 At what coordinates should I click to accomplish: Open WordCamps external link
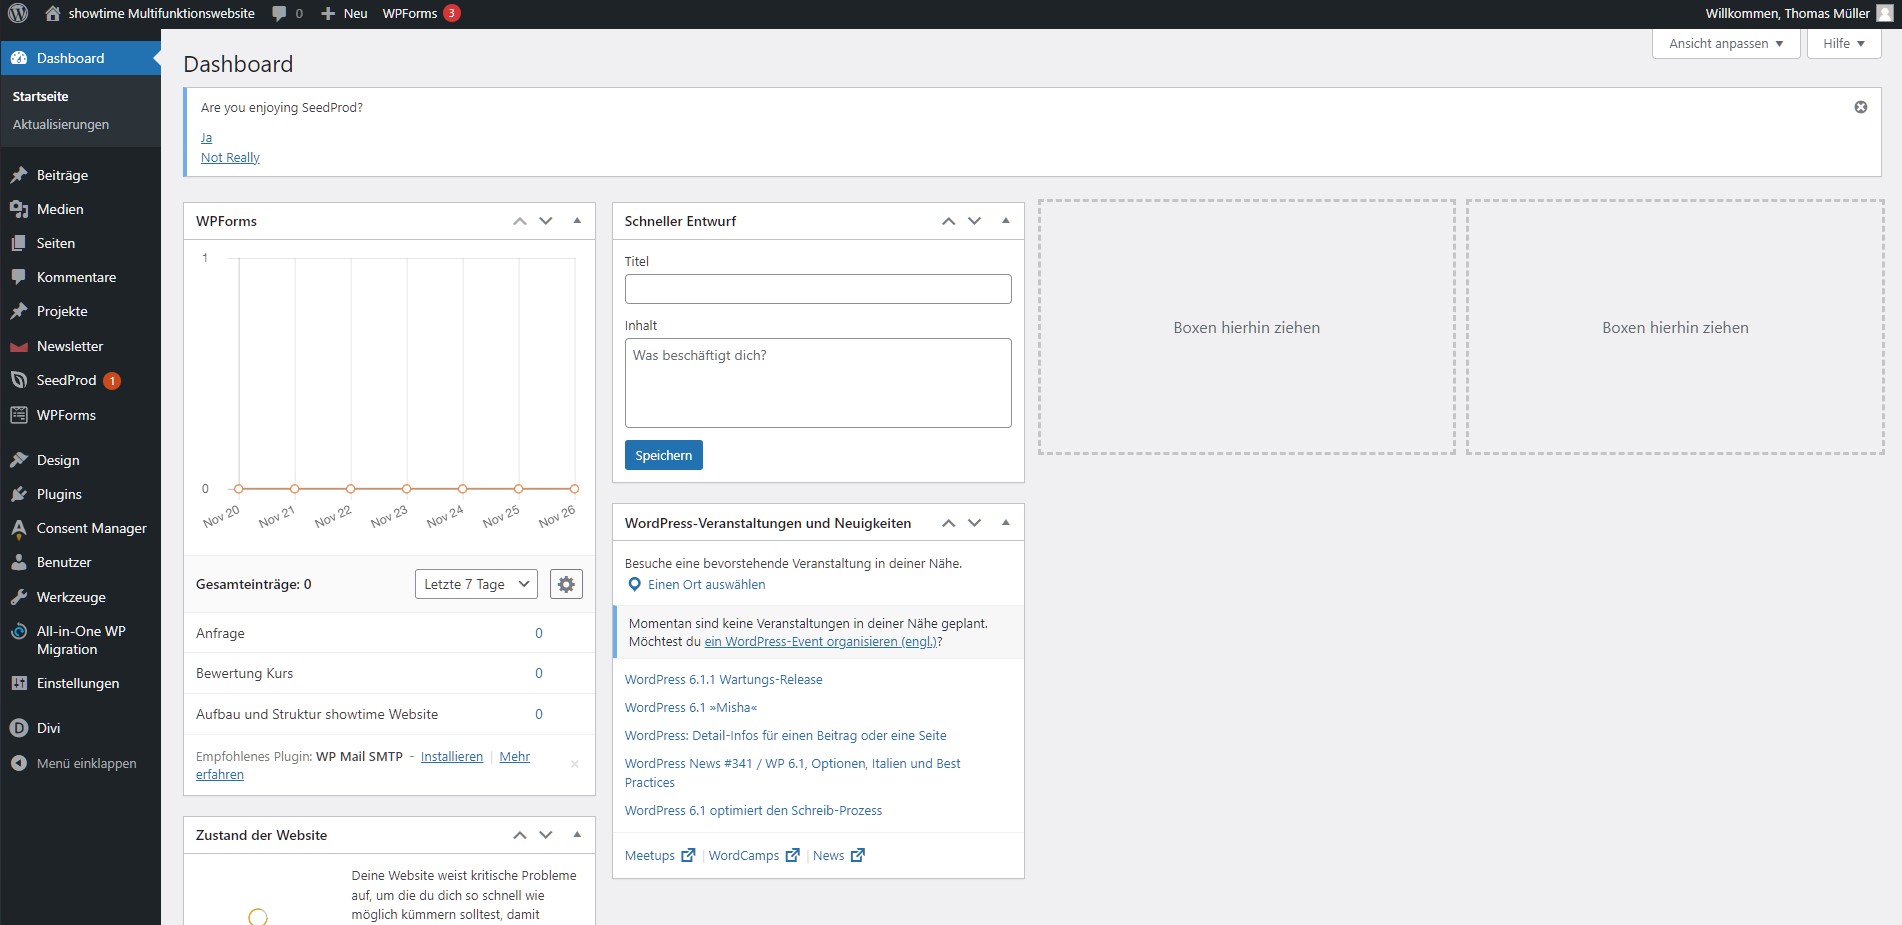[754, 856]
